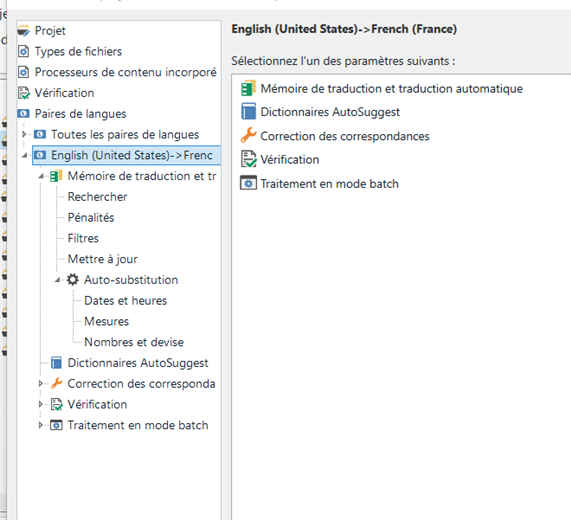Screen dimensions: 571x520
Task: Click the top-level Vérification icon in tree
Action: click(24, 93)
